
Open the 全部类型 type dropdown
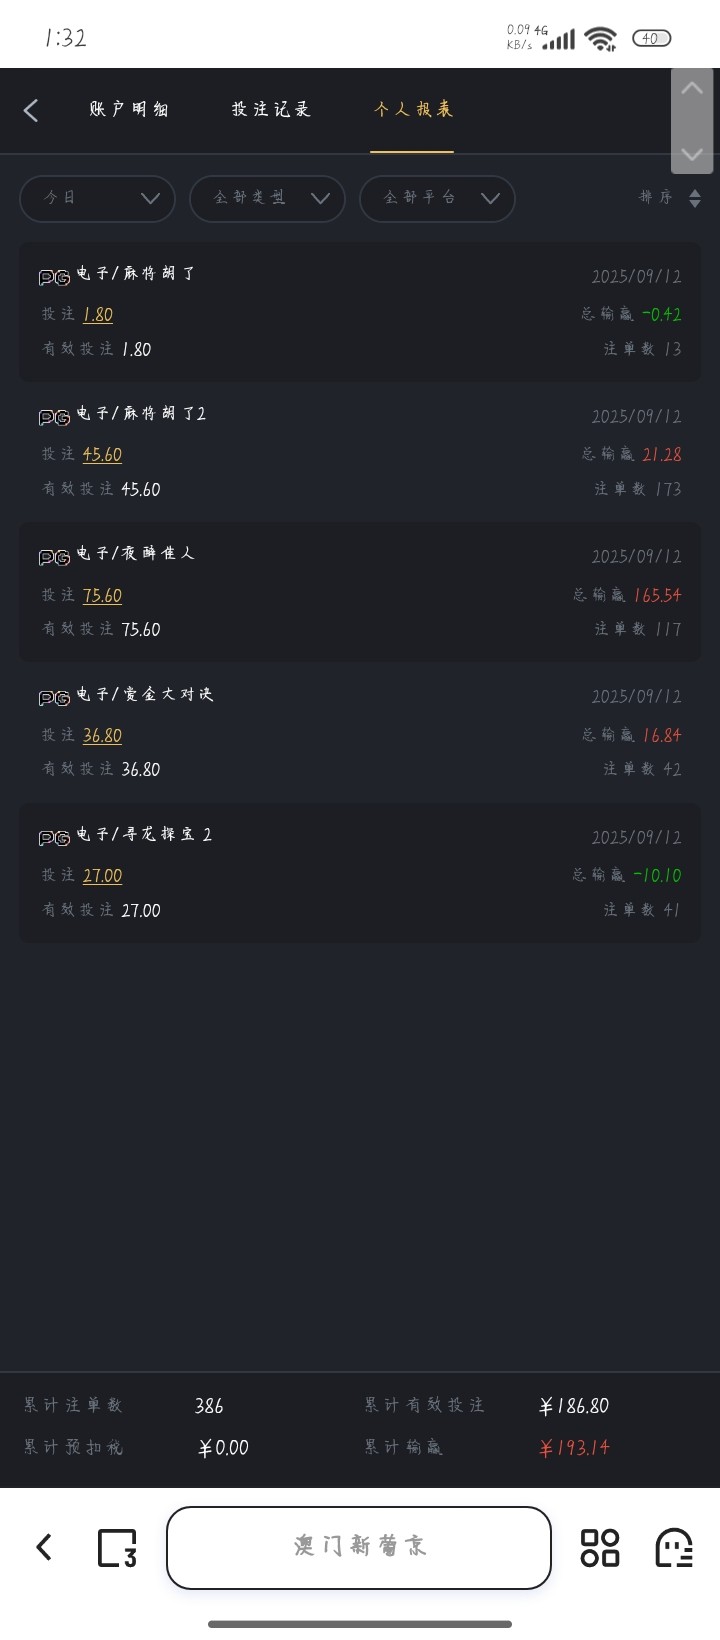[x=267, y=198]
